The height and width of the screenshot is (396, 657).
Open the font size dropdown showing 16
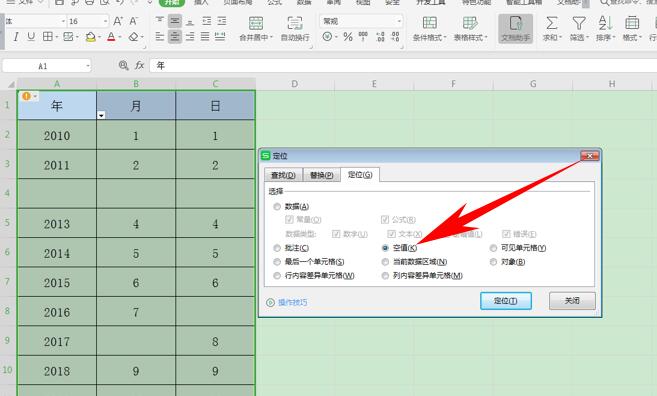click(x=105, y=21)
